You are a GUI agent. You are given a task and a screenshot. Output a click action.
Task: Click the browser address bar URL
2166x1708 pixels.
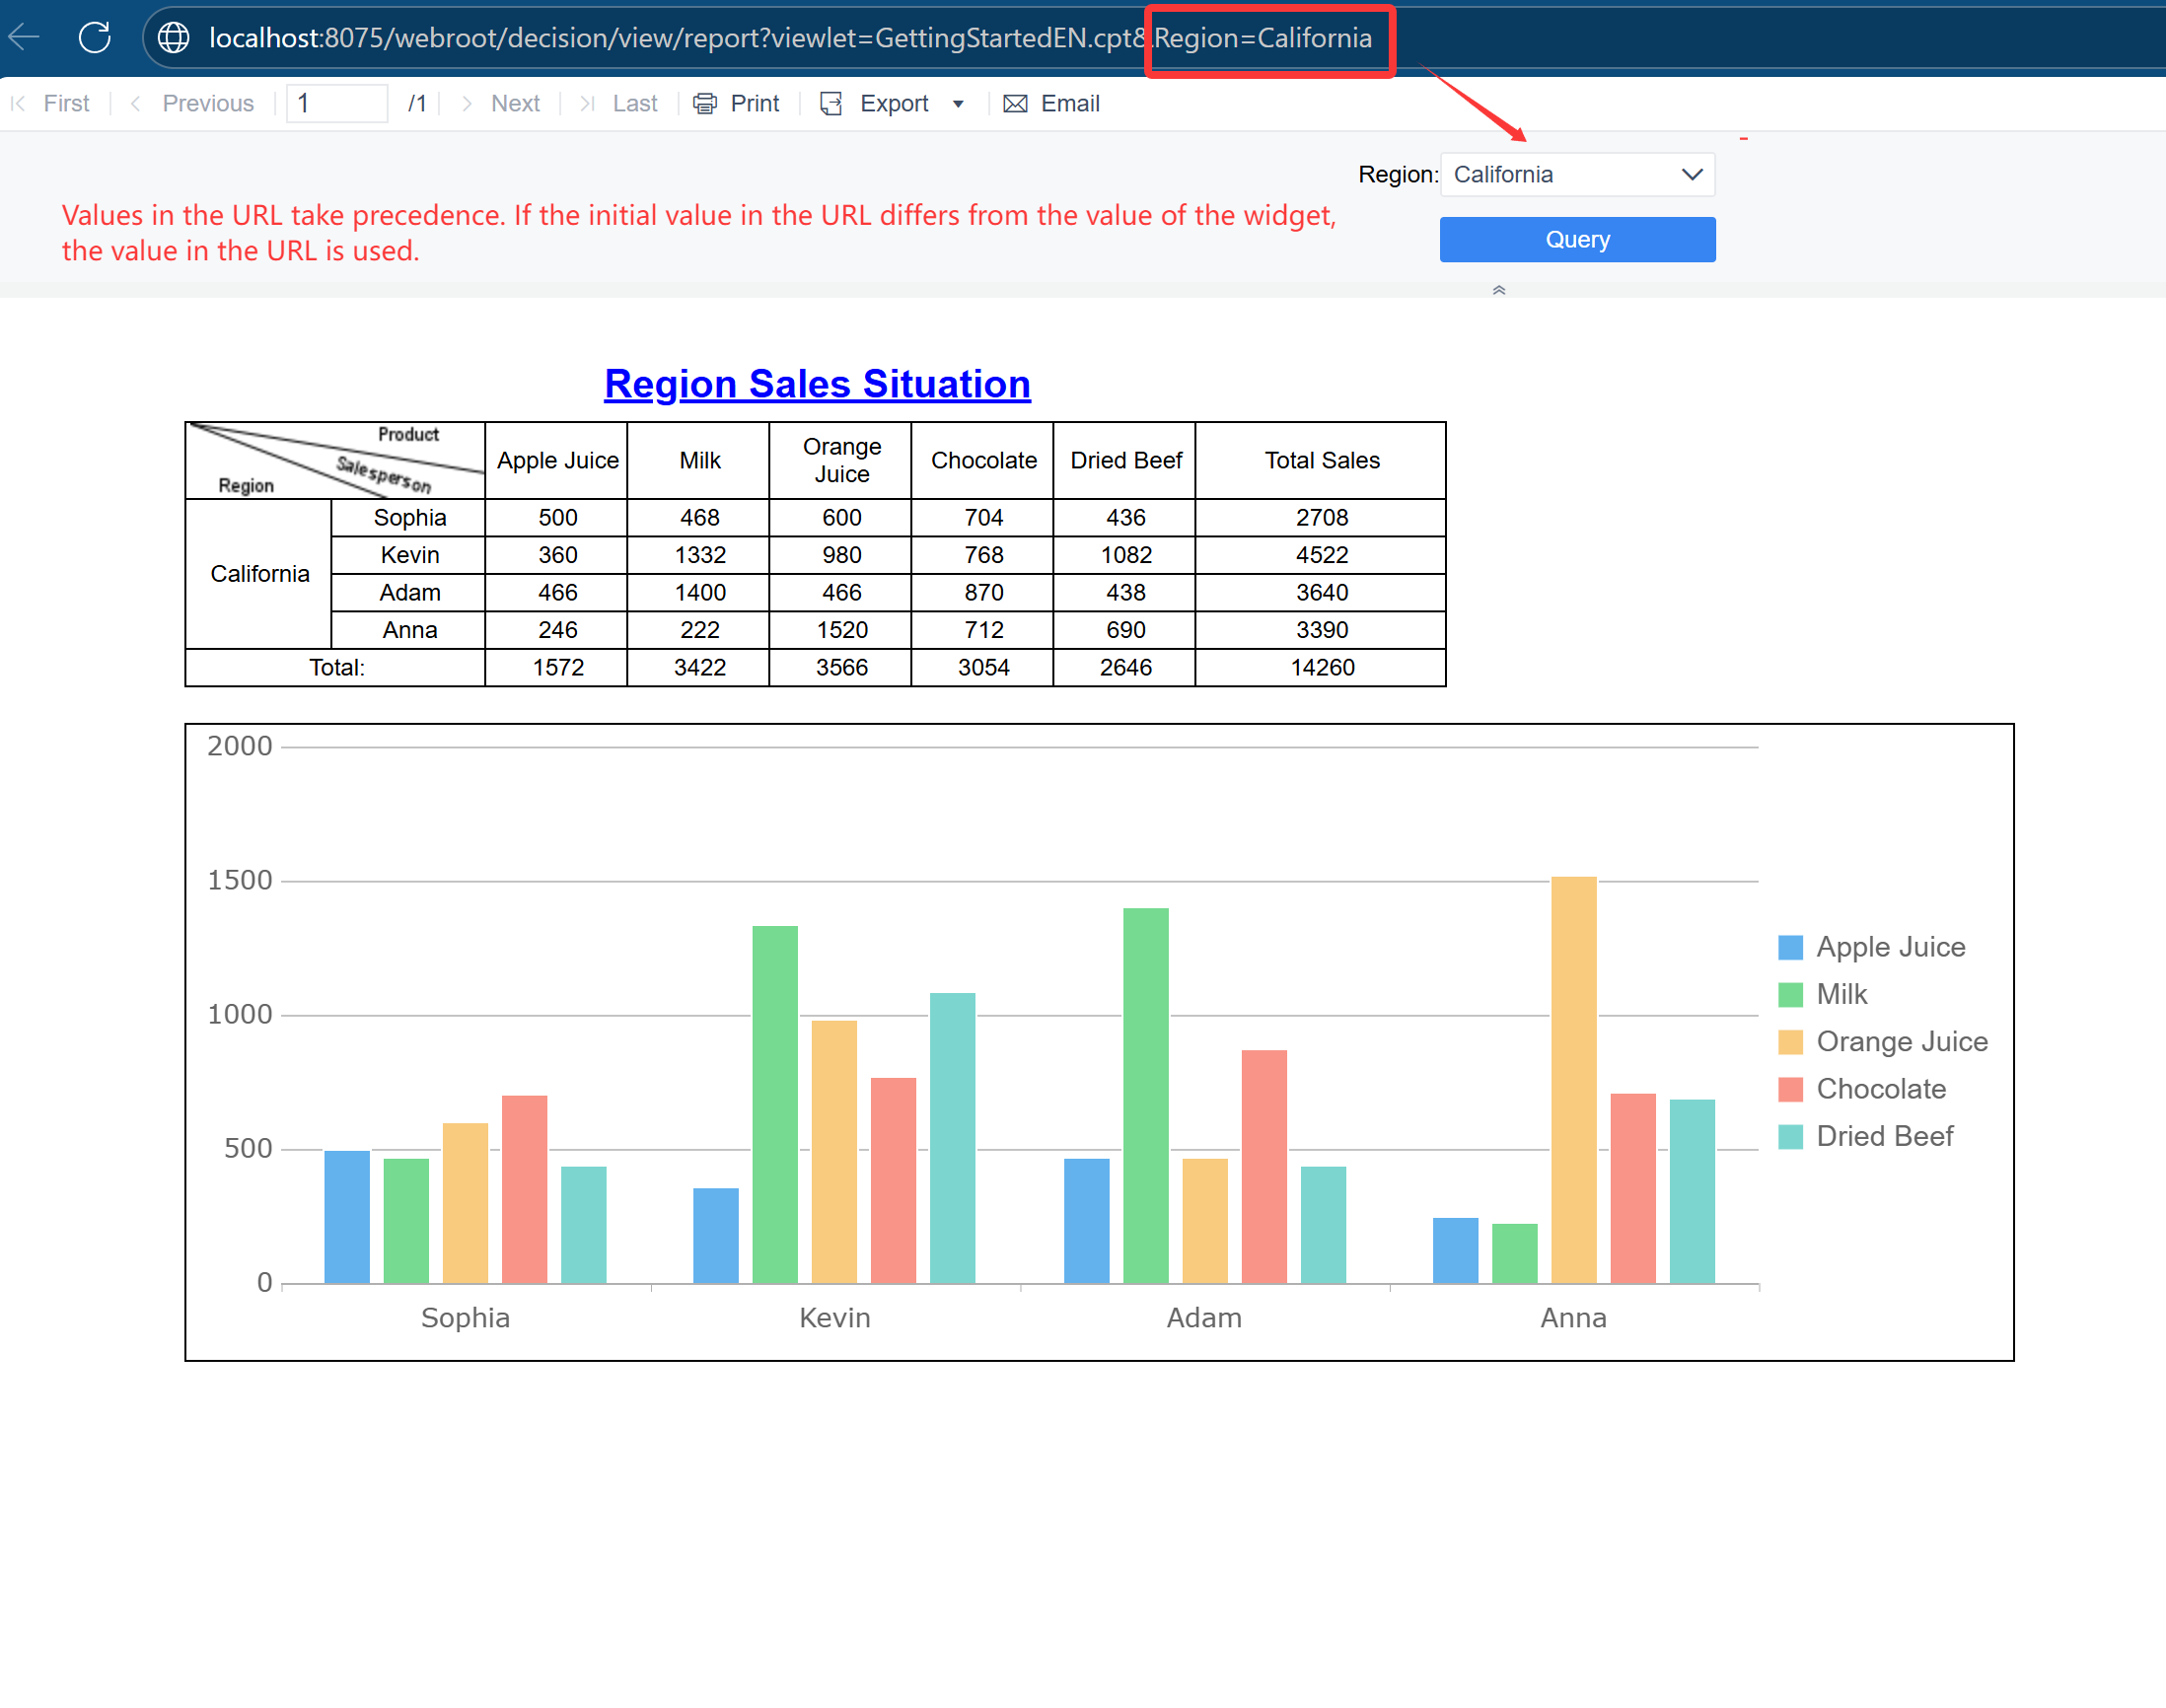pyautogui.click(x=790, y=38)
